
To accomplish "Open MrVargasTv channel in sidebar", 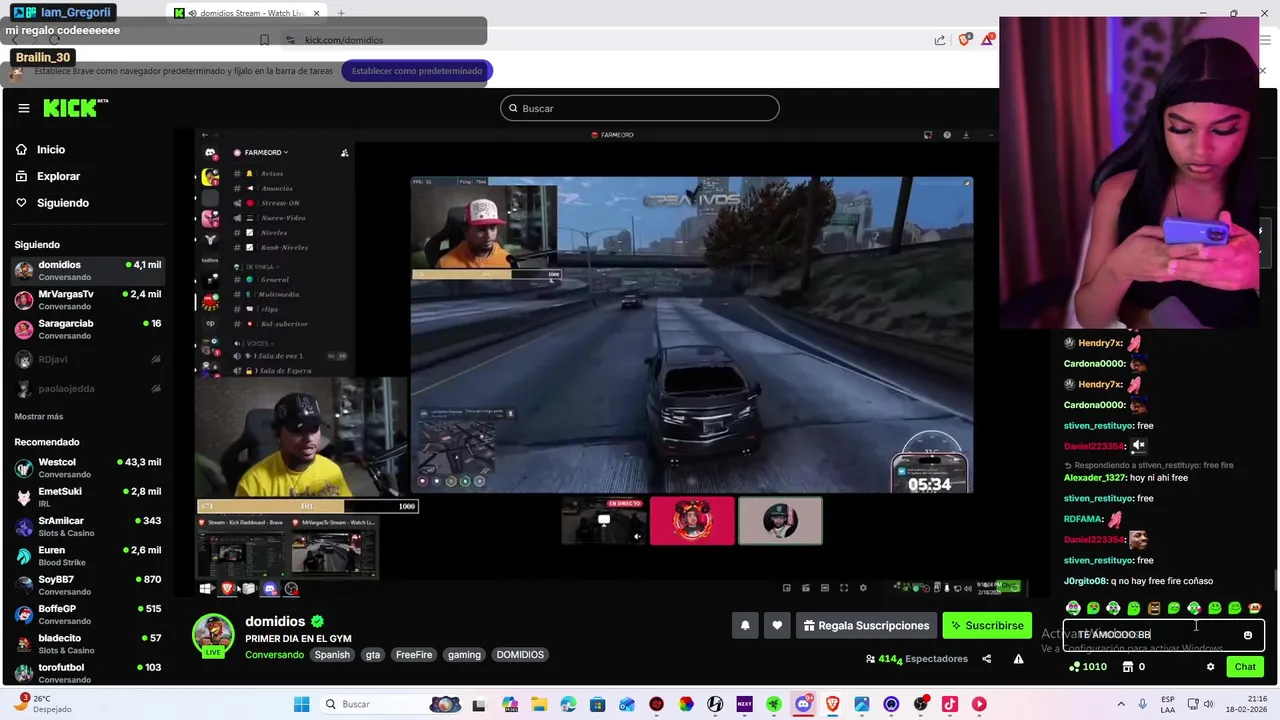I will pos(87,300).
